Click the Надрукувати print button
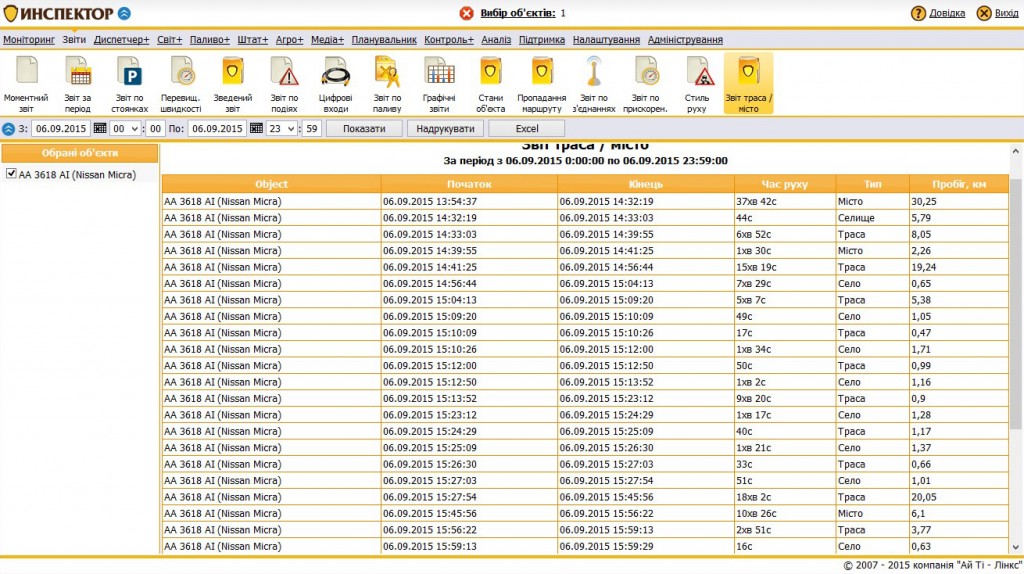This screenshot has width=1024, height=574. [x=445, y=129]
